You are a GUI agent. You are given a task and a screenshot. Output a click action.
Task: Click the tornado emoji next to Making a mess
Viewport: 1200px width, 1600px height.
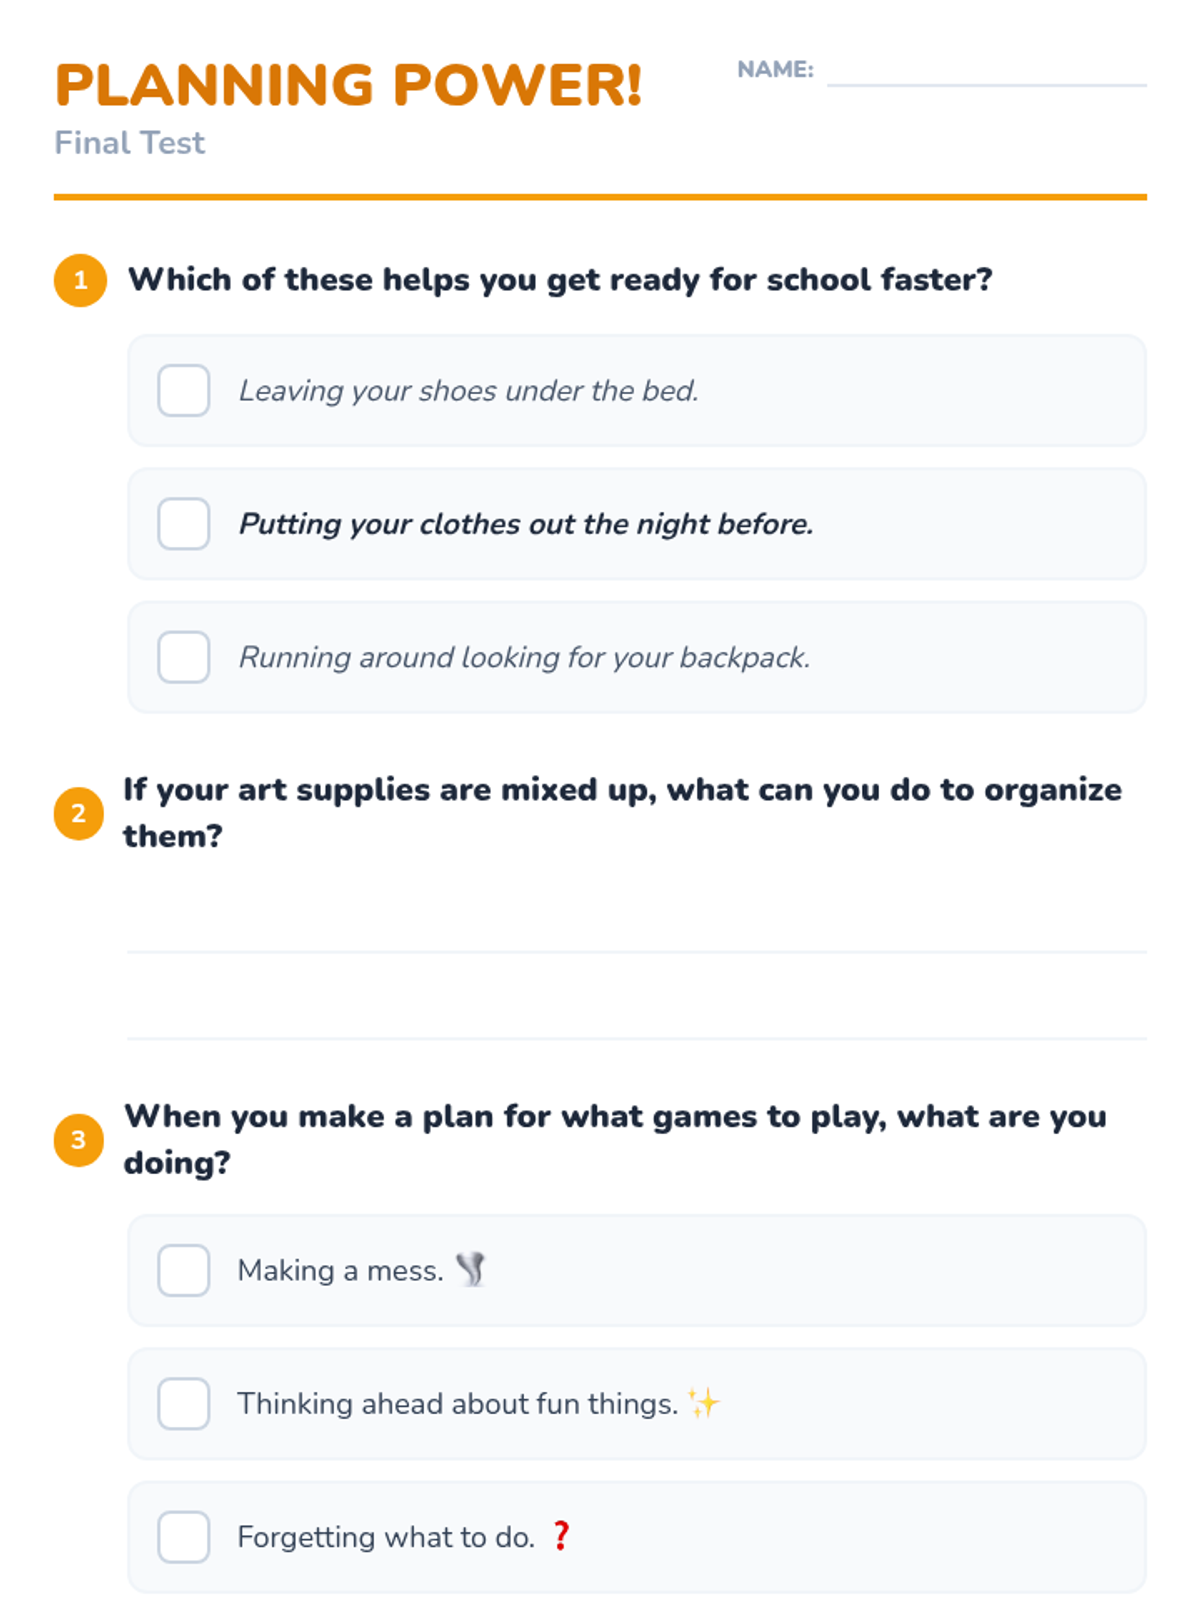pyautogui.click(x=471, y=1270)
